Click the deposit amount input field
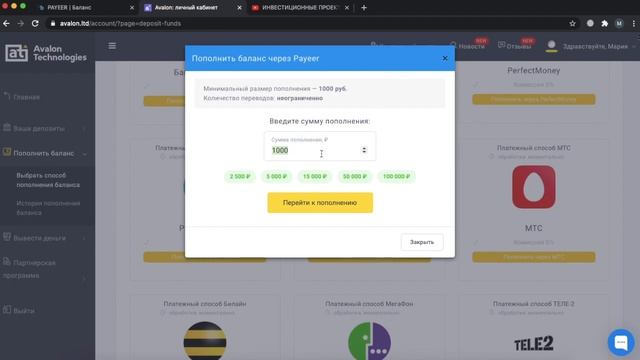Screen dimensions: 640x360 (x=320, y=146)
